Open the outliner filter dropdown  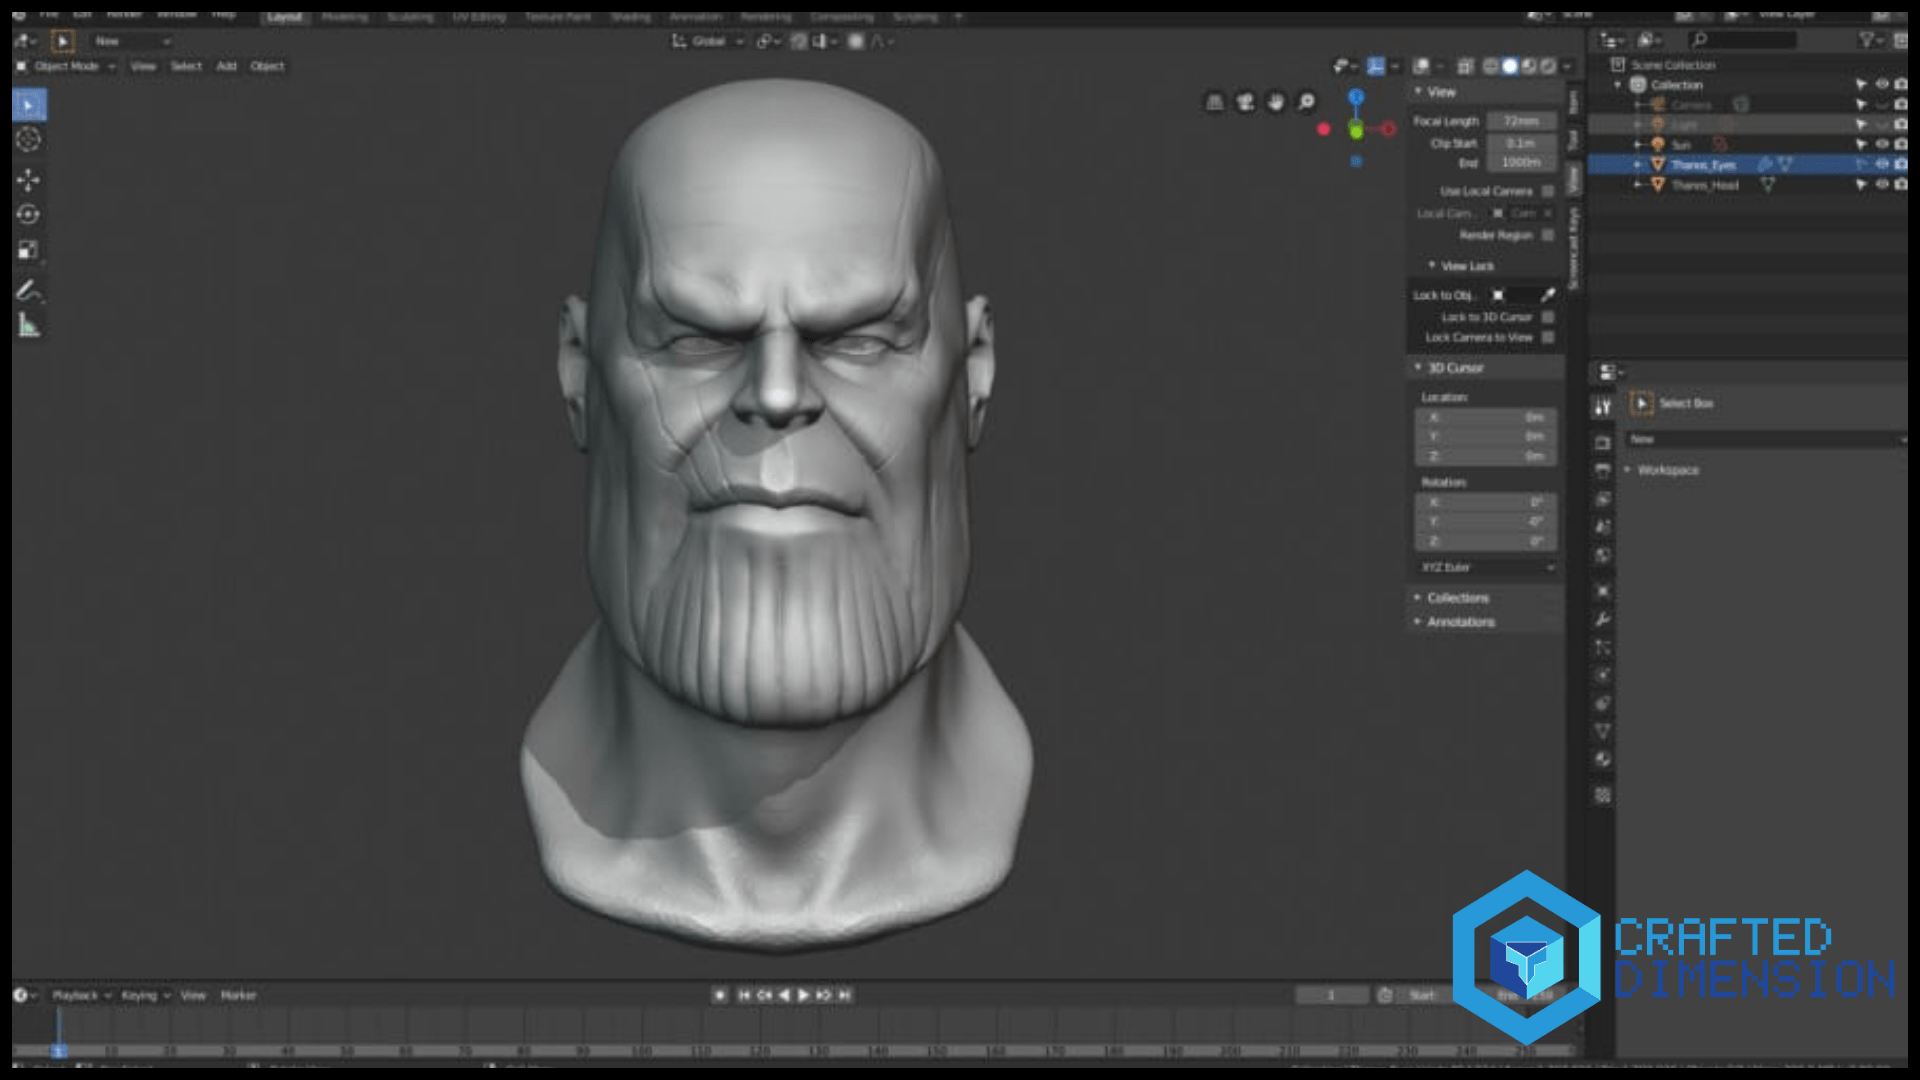(1869, 40)
